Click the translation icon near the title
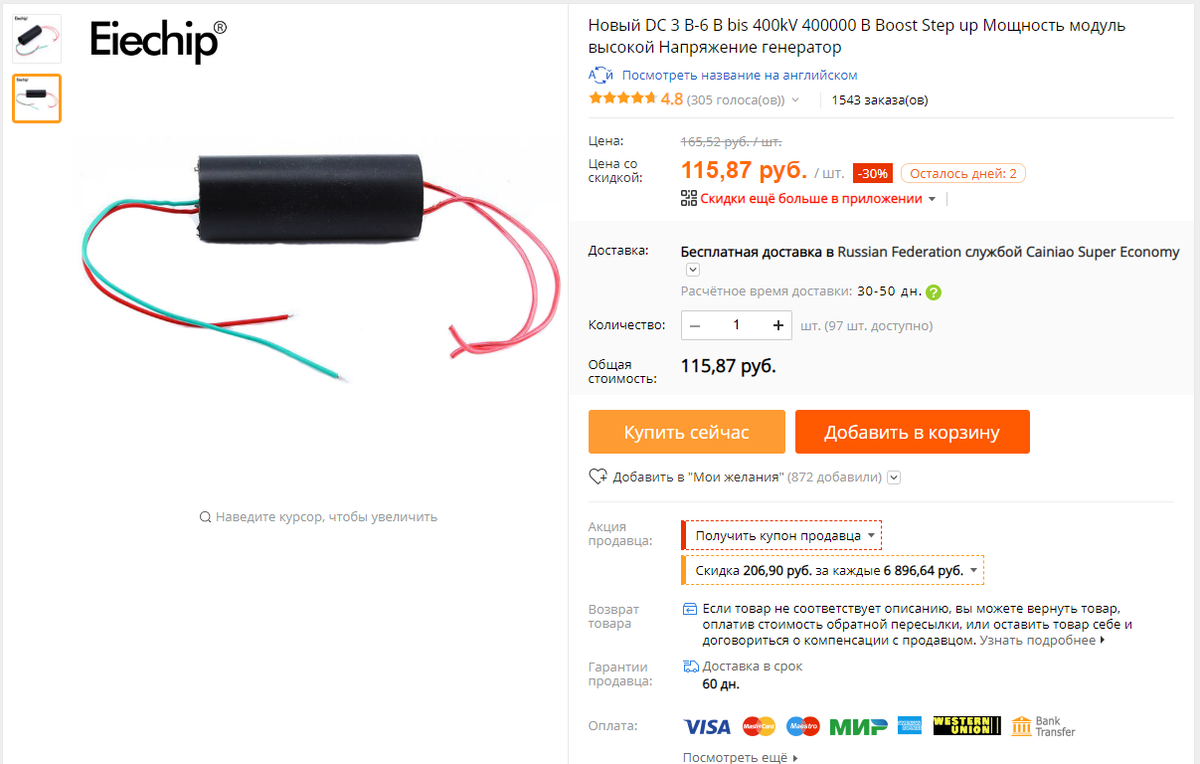The width and height of the screenshot is (1200, 764). [x=600, y=75]
